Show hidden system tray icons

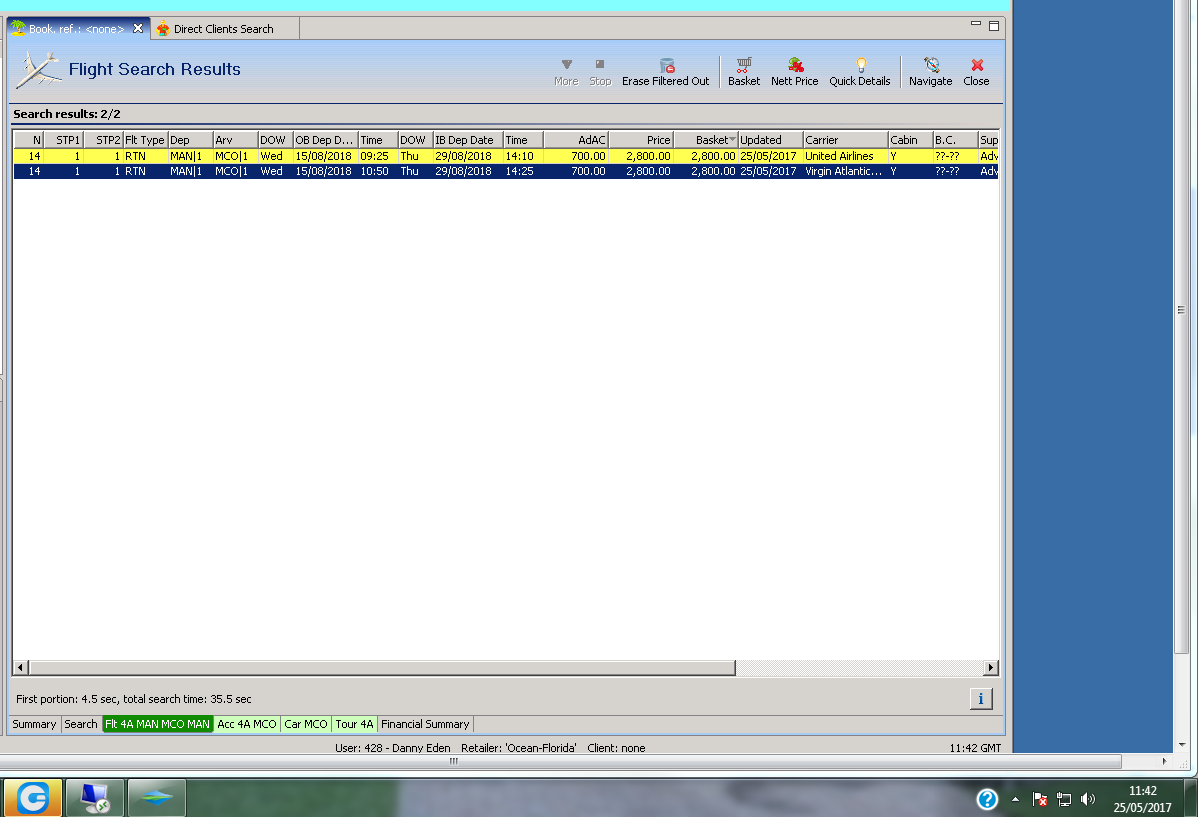click(1015, 799)
